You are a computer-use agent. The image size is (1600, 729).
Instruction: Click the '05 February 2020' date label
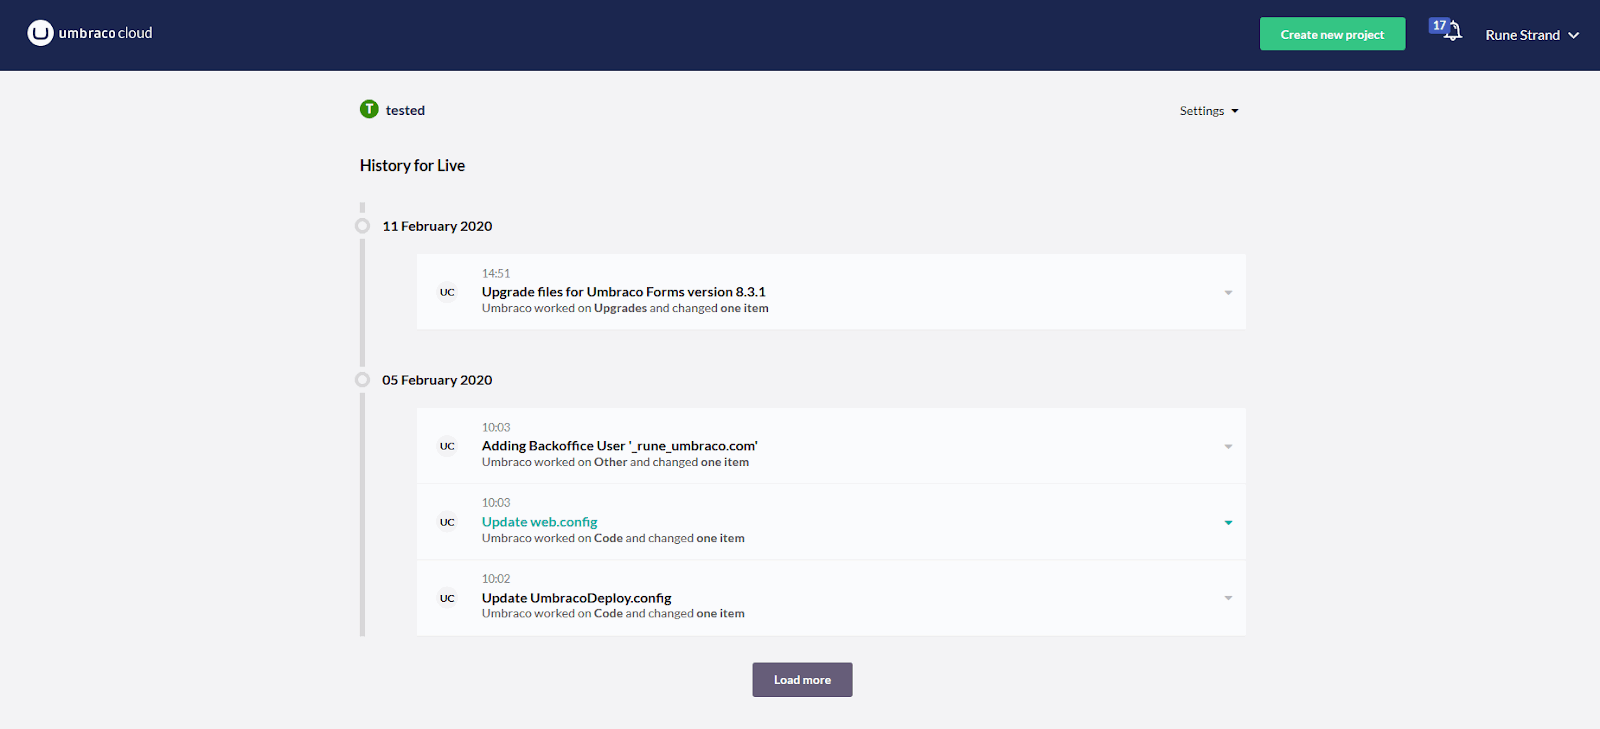[437, 380]
